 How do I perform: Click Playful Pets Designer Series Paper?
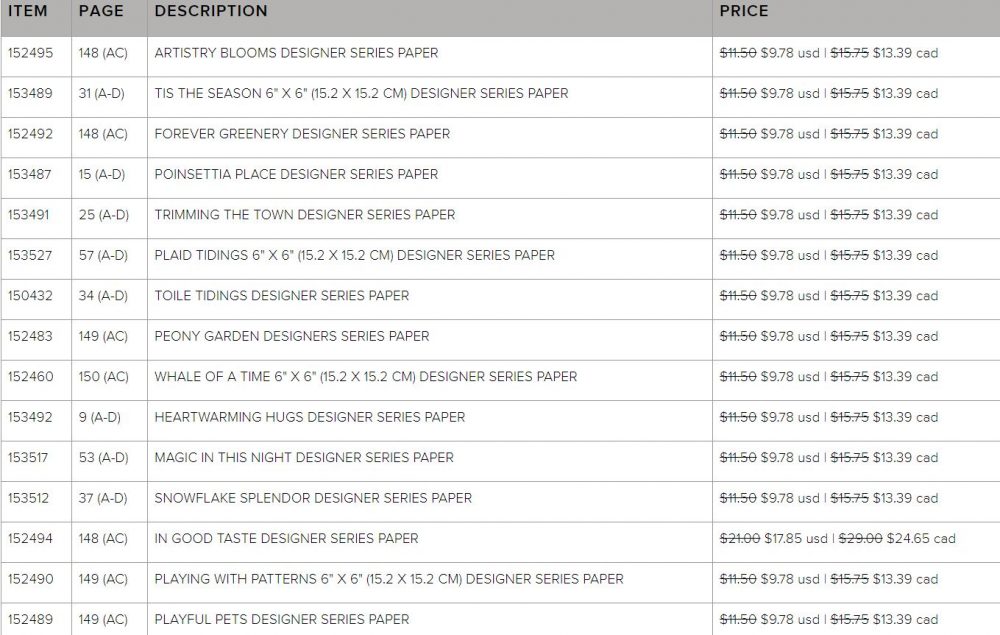tap(281, 620)
